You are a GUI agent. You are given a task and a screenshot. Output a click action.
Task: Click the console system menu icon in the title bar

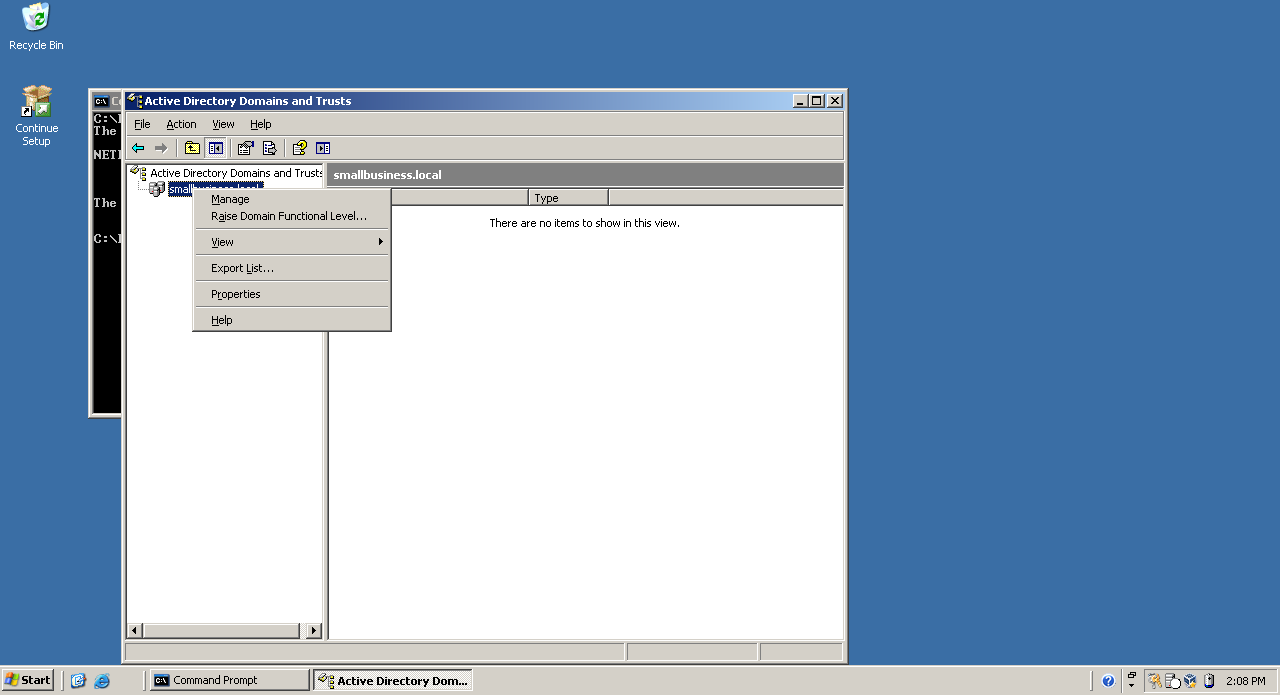pos(134,100)
